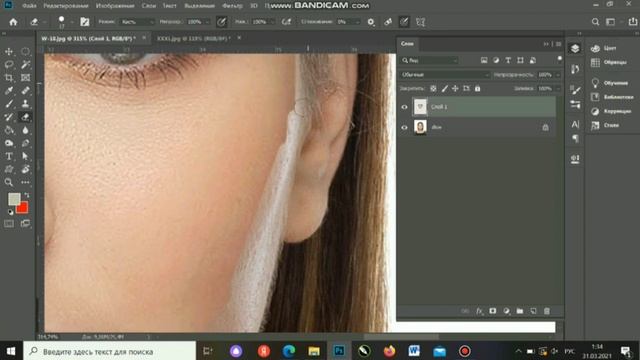Open the Edit Toolbar three-dots button
Image resolution: width=640 pixels, height=360 pixels.
click(25, 182)
